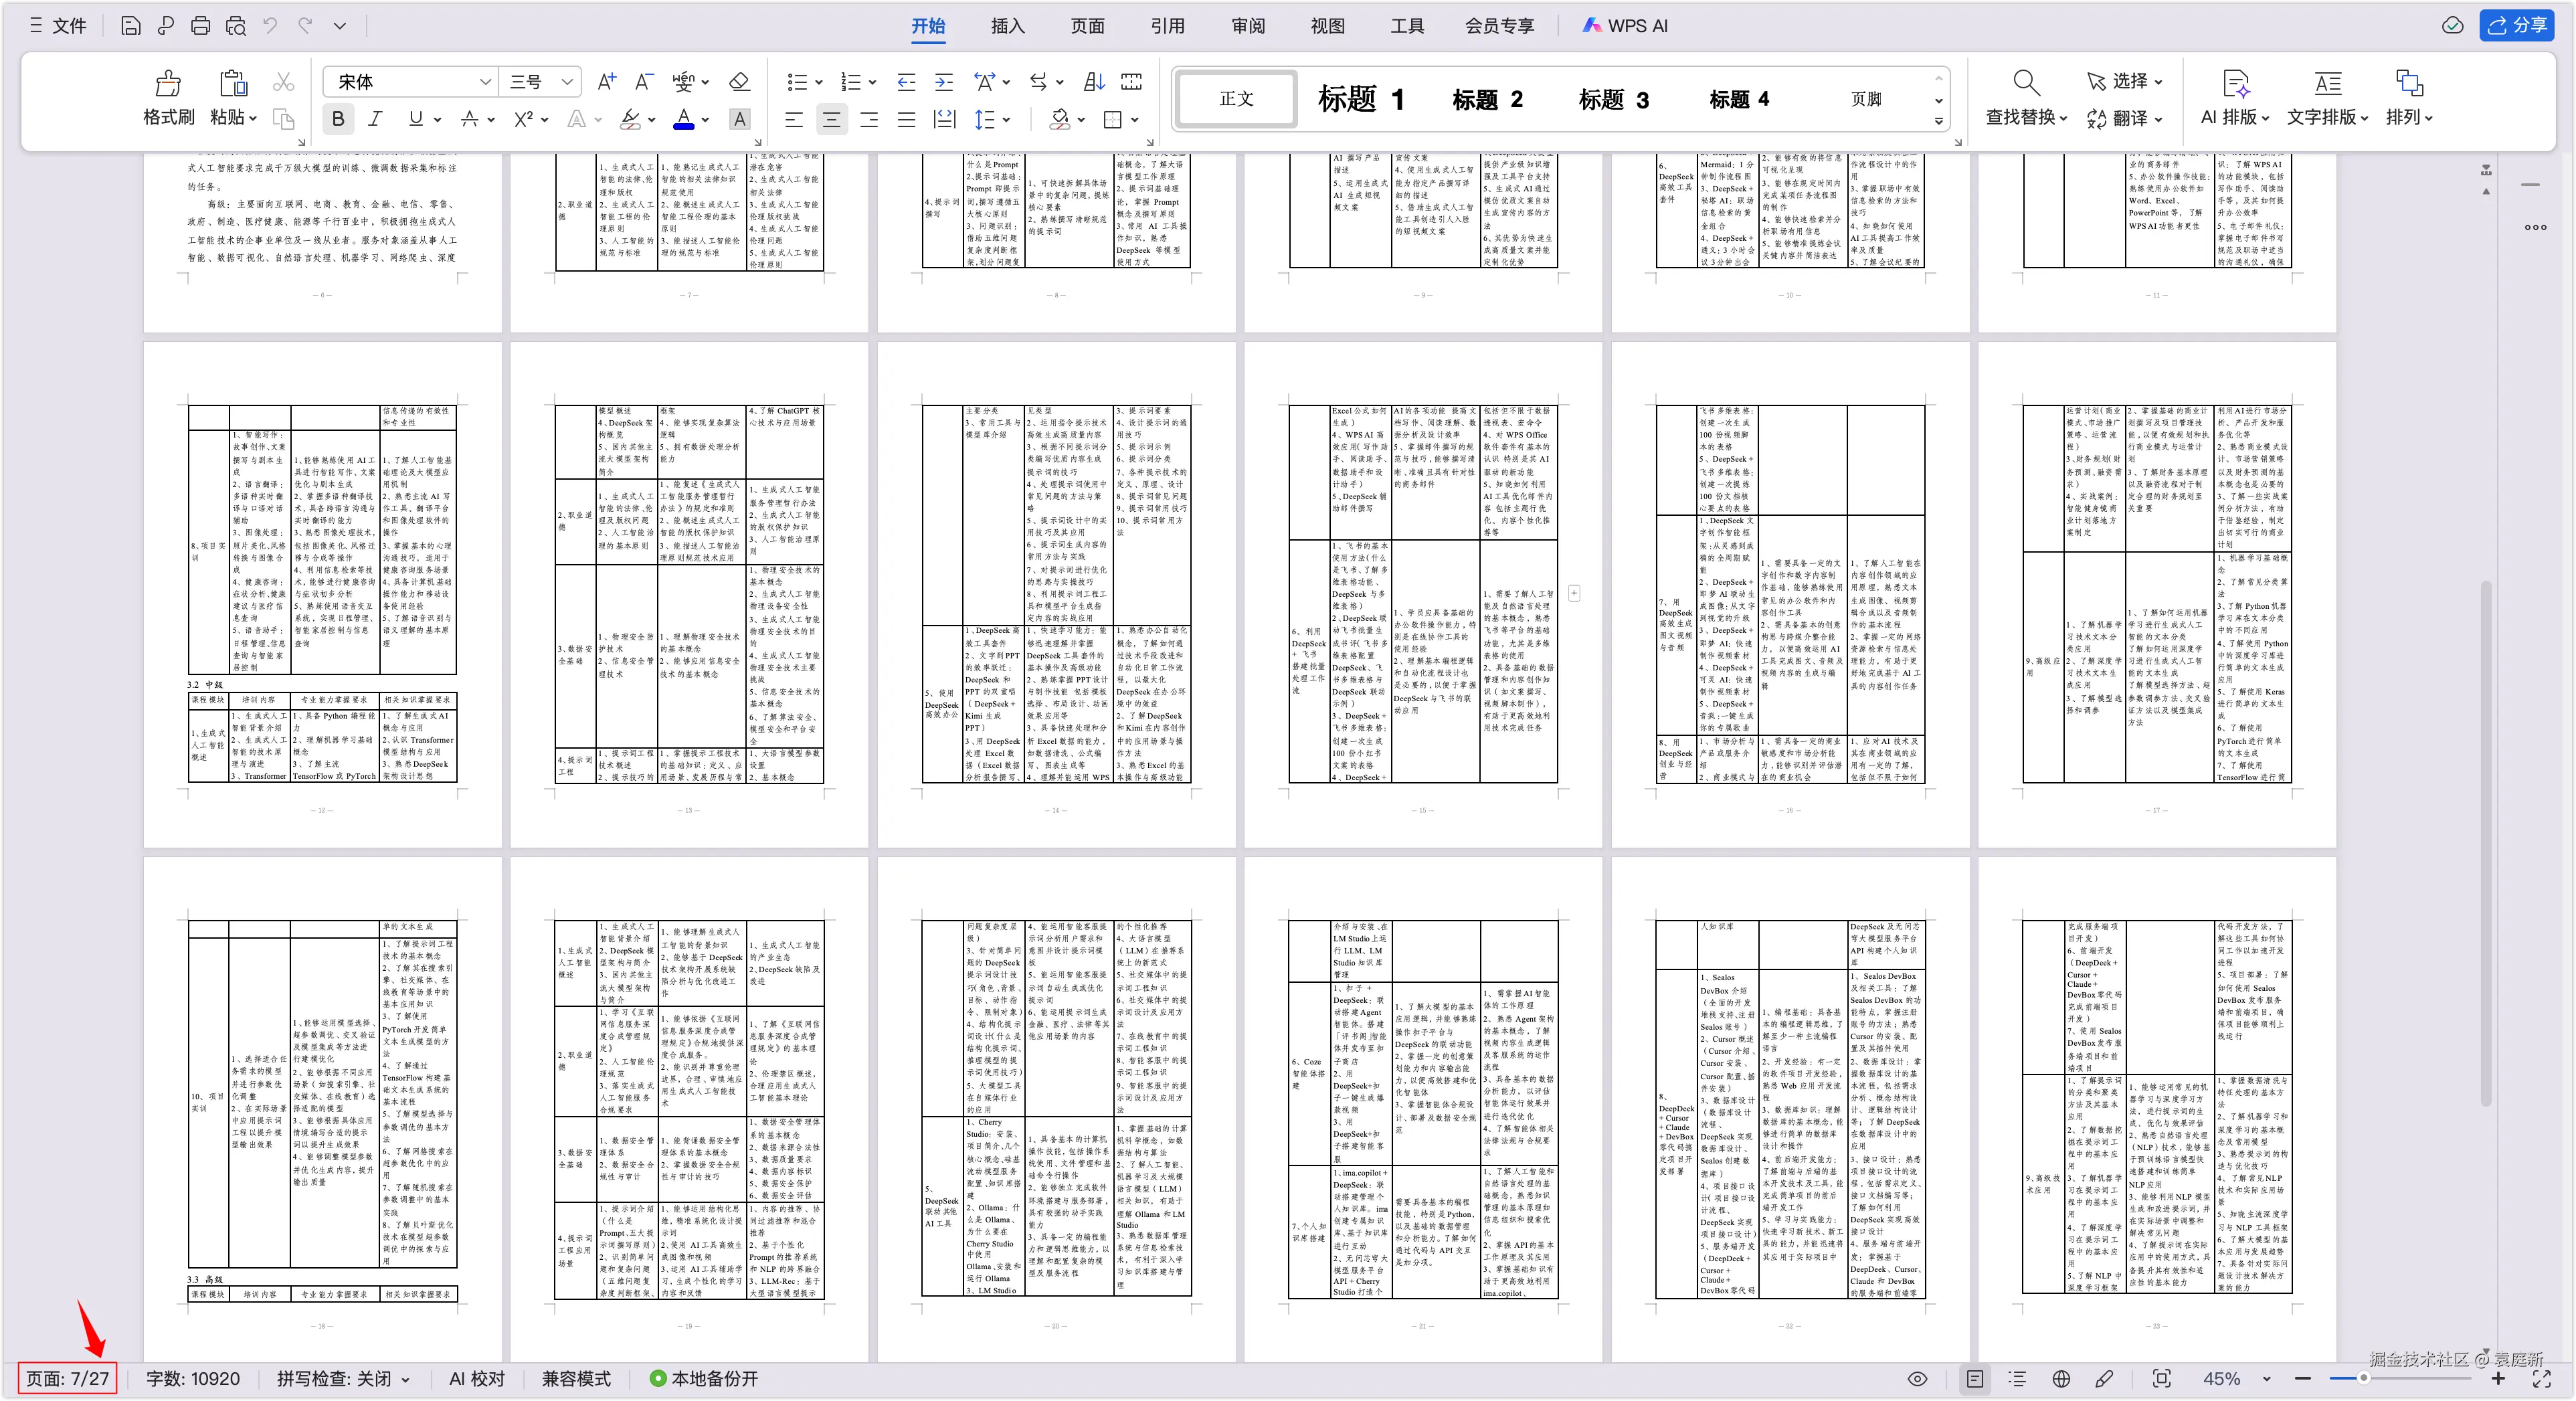Screen dimensions: 2576x1401
Task: Open the 审阅 ribbon tab
Action: pos(1247,26)
